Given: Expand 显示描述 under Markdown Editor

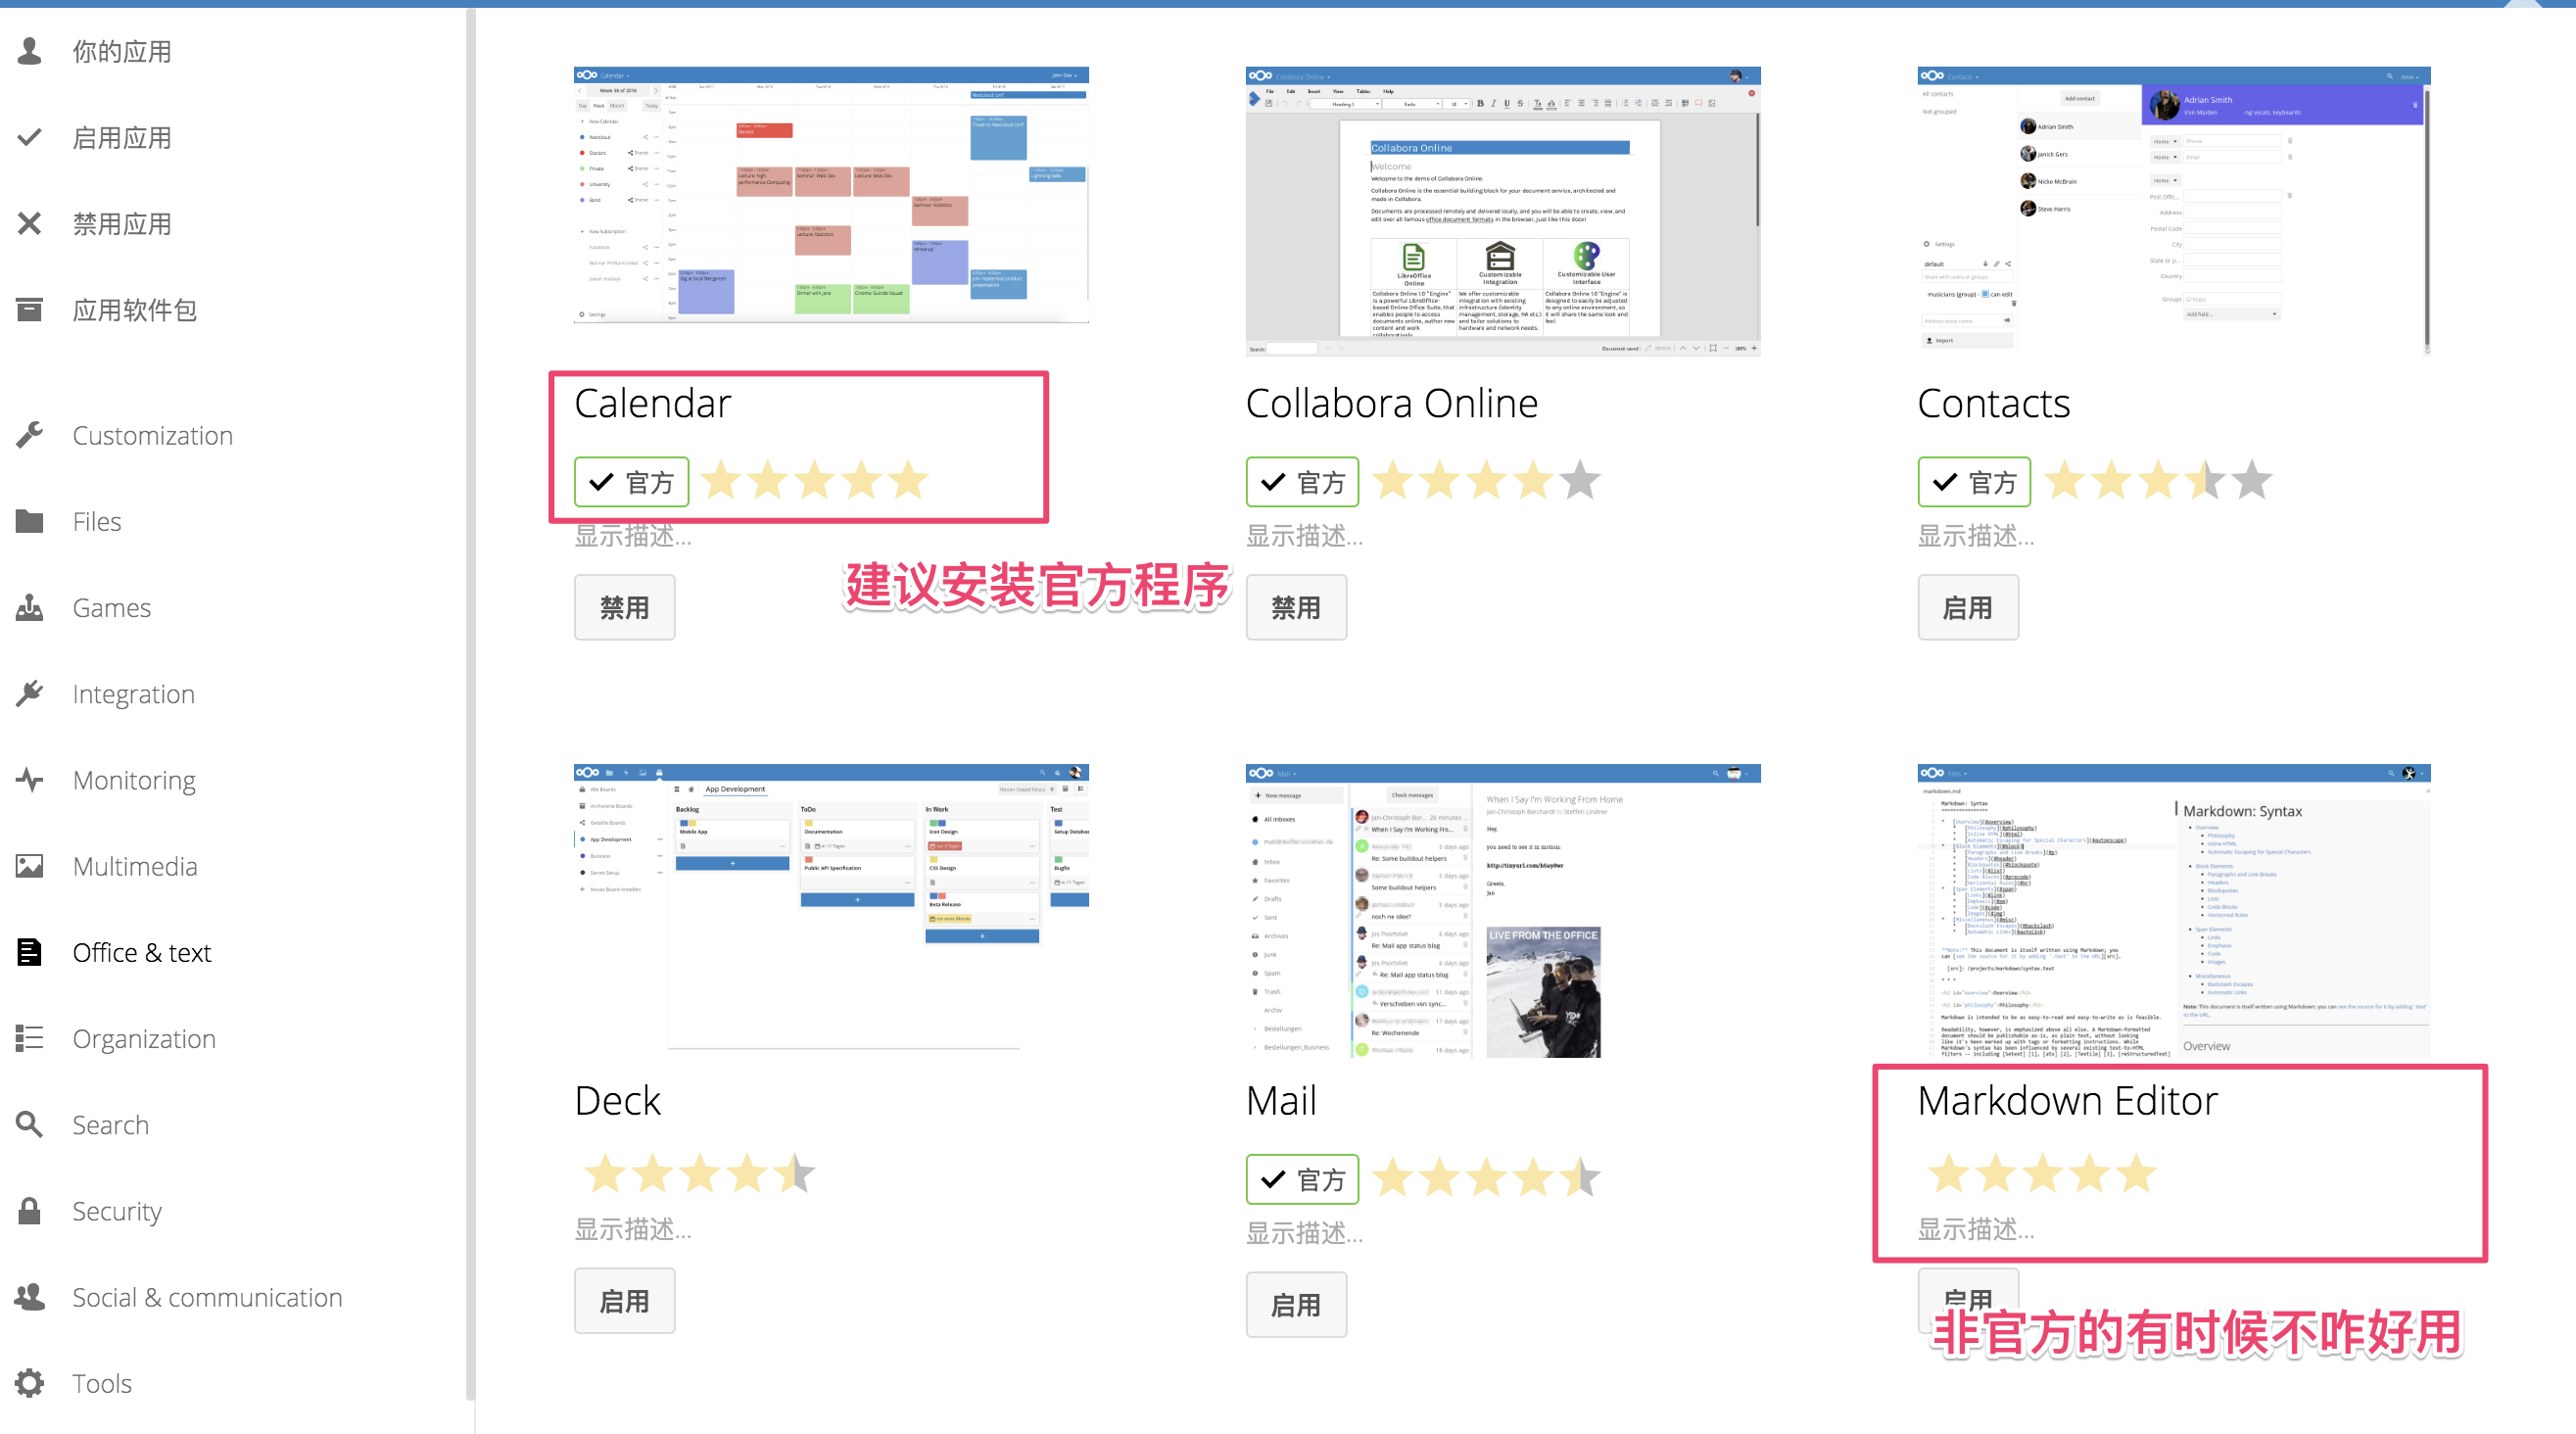Looking at the screenshot, I should point(1976,1229).
